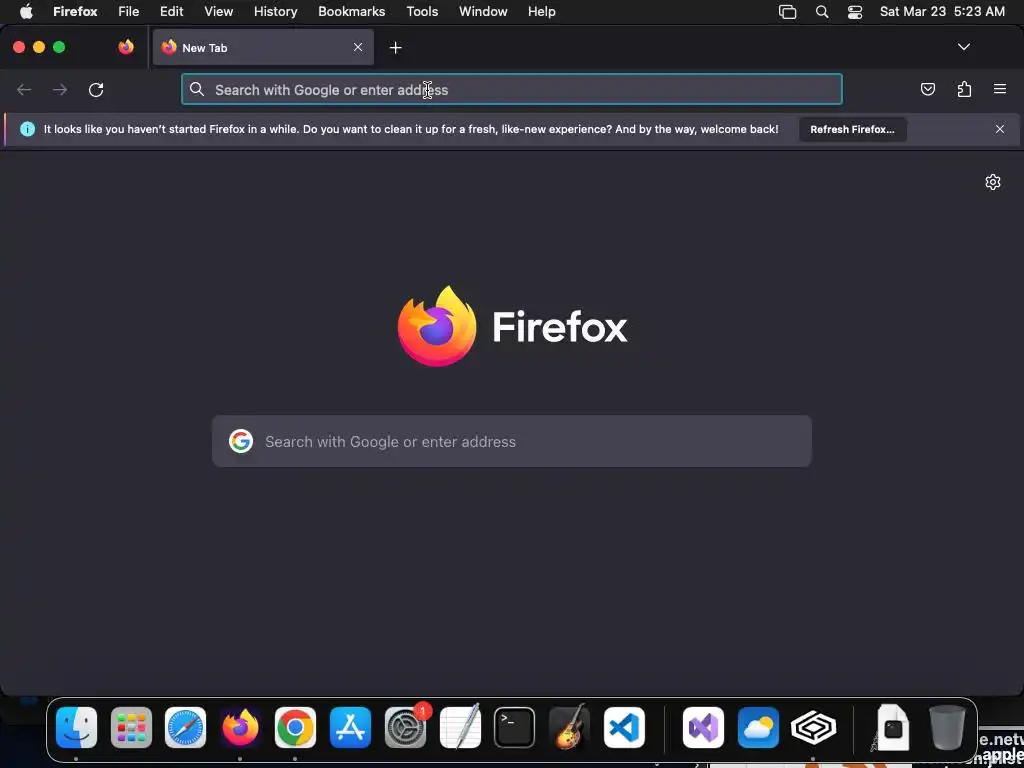Expand the list all tabs chevron
Screen dimensions: 1024x768
coord(963,47)
